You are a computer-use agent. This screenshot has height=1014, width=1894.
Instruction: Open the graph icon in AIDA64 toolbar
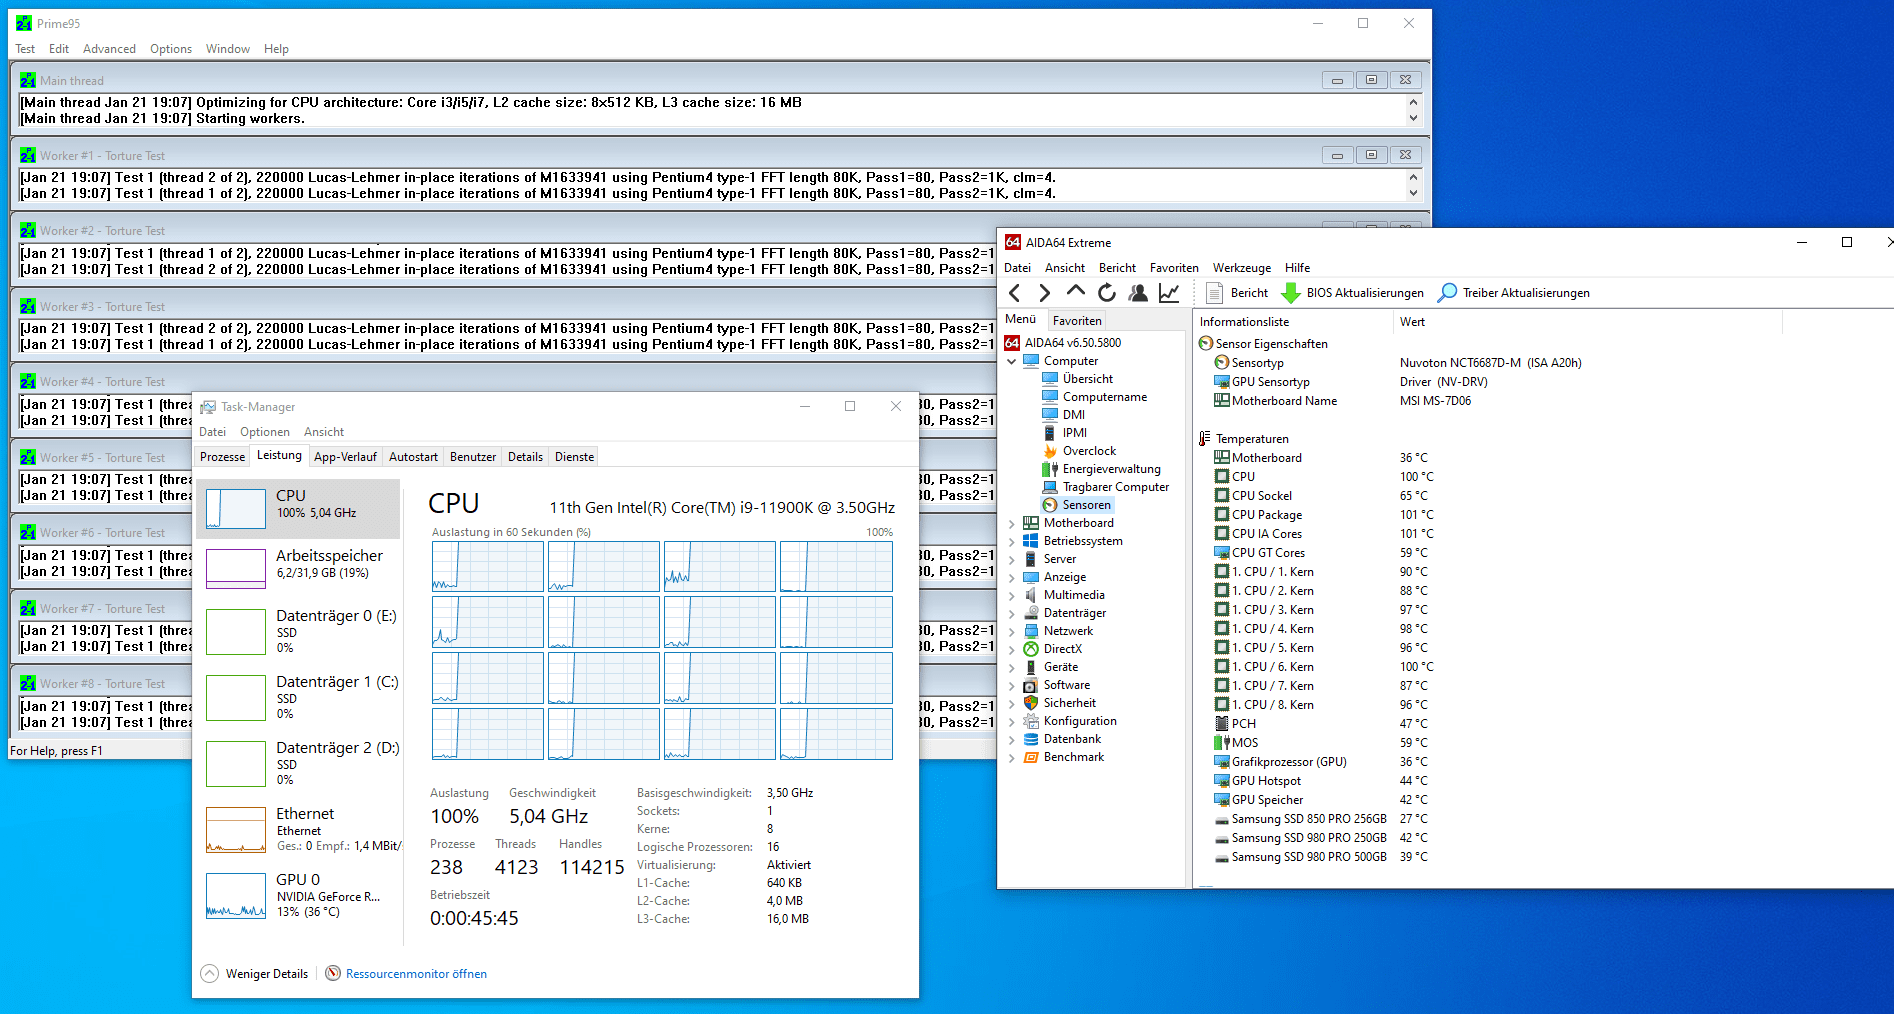(1169, 293)
